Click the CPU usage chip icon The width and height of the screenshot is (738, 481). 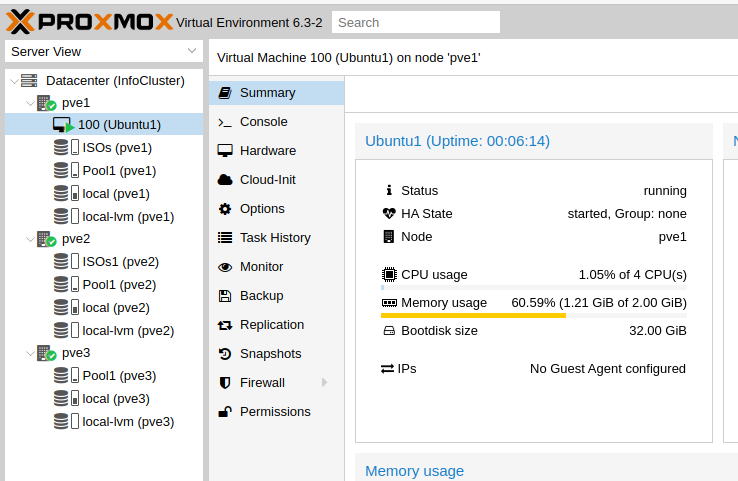point(389,274)
